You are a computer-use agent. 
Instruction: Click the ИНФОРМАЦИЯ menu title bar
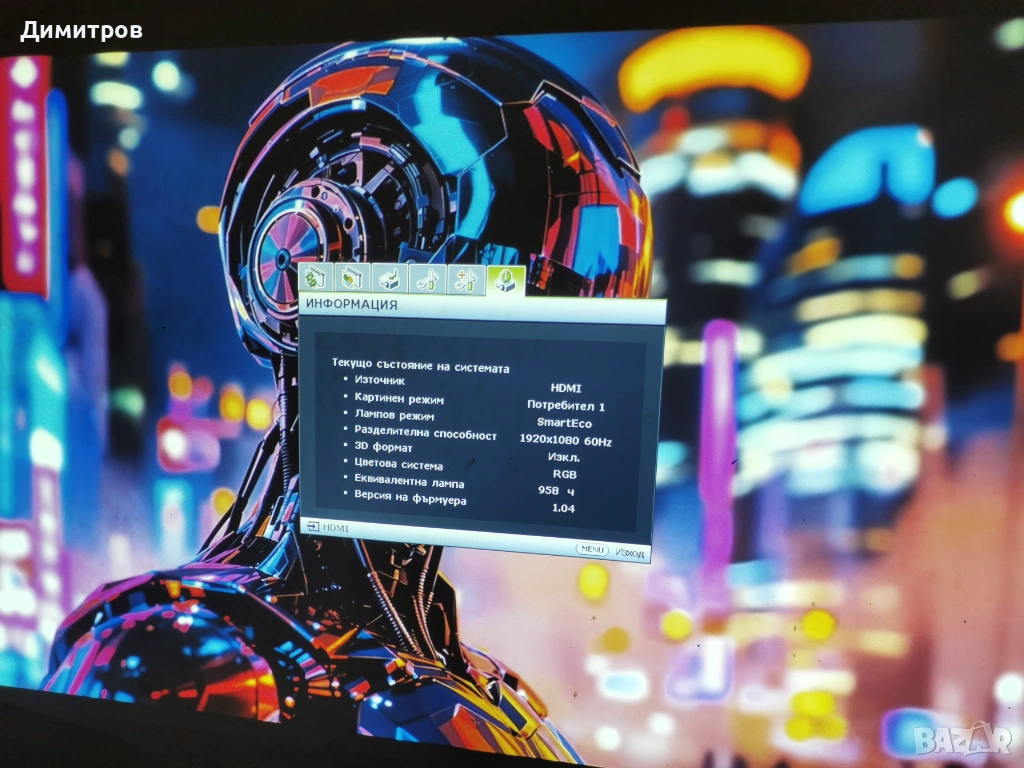tap(480, 307)
